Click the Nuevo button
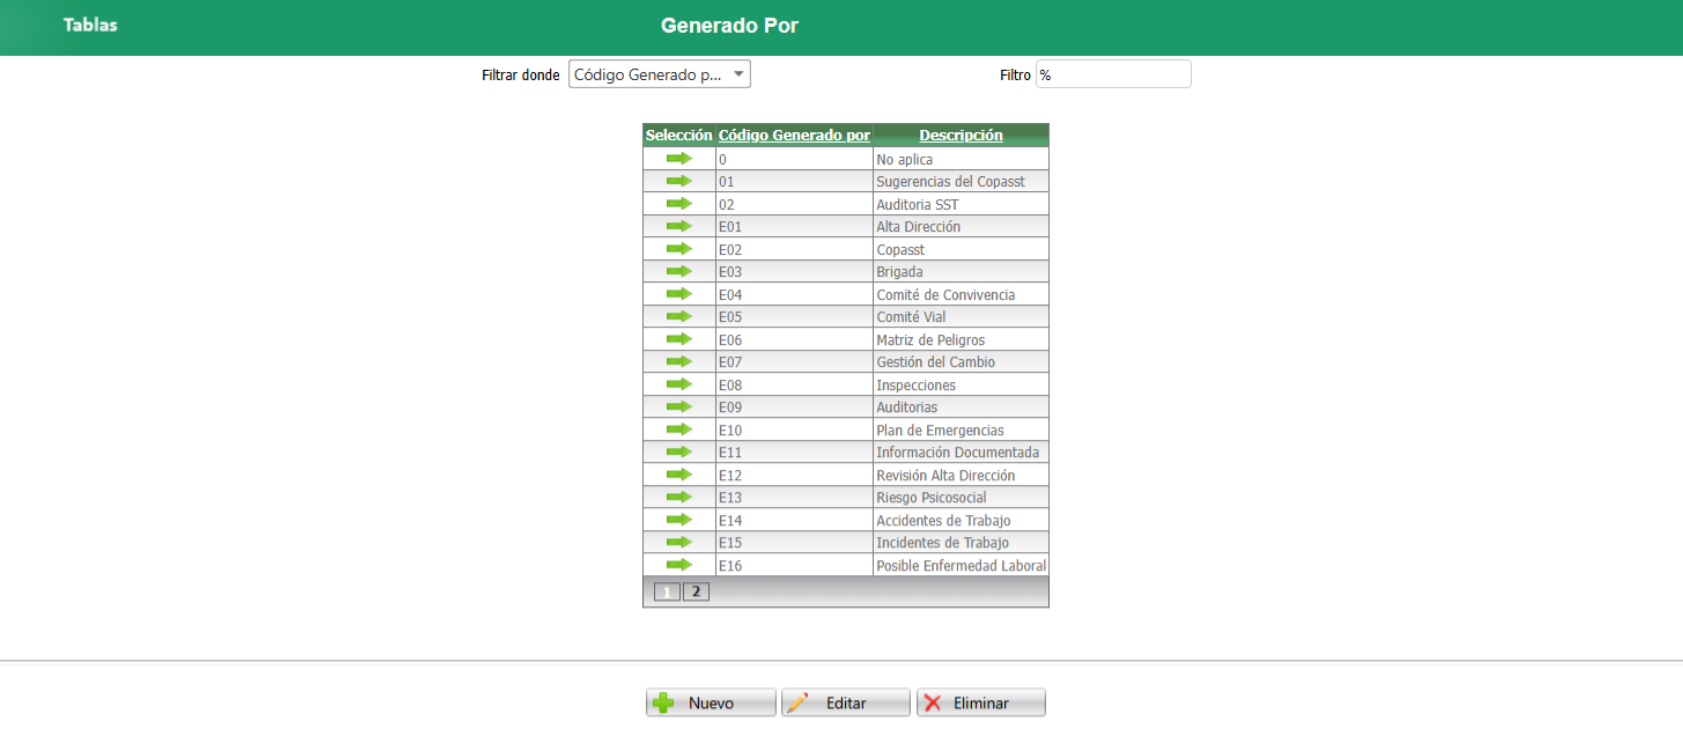 [x=711, y=703]
